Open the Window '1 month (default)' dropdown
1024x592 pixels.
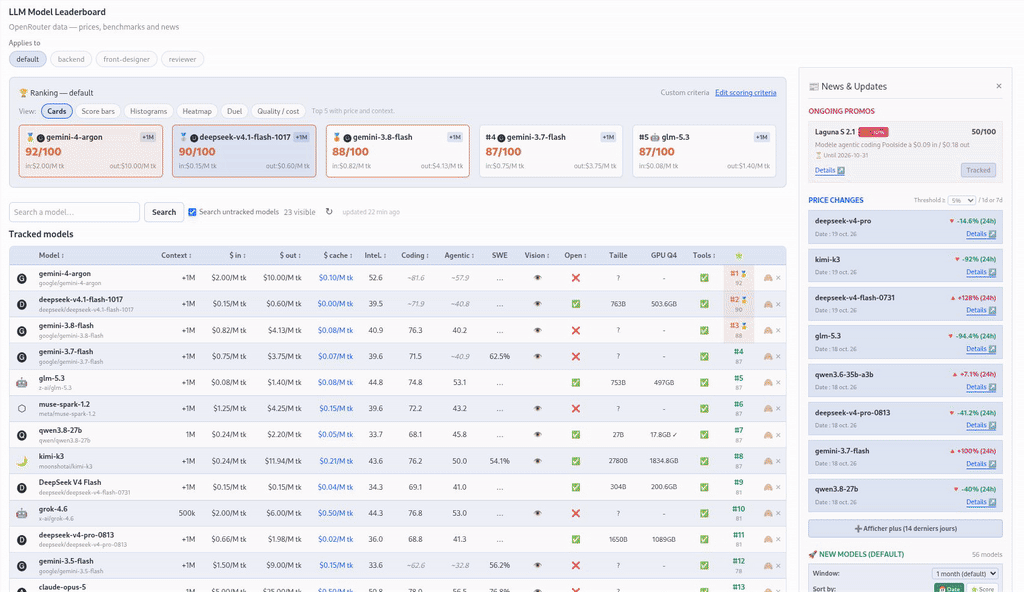[x=965, y=574]
